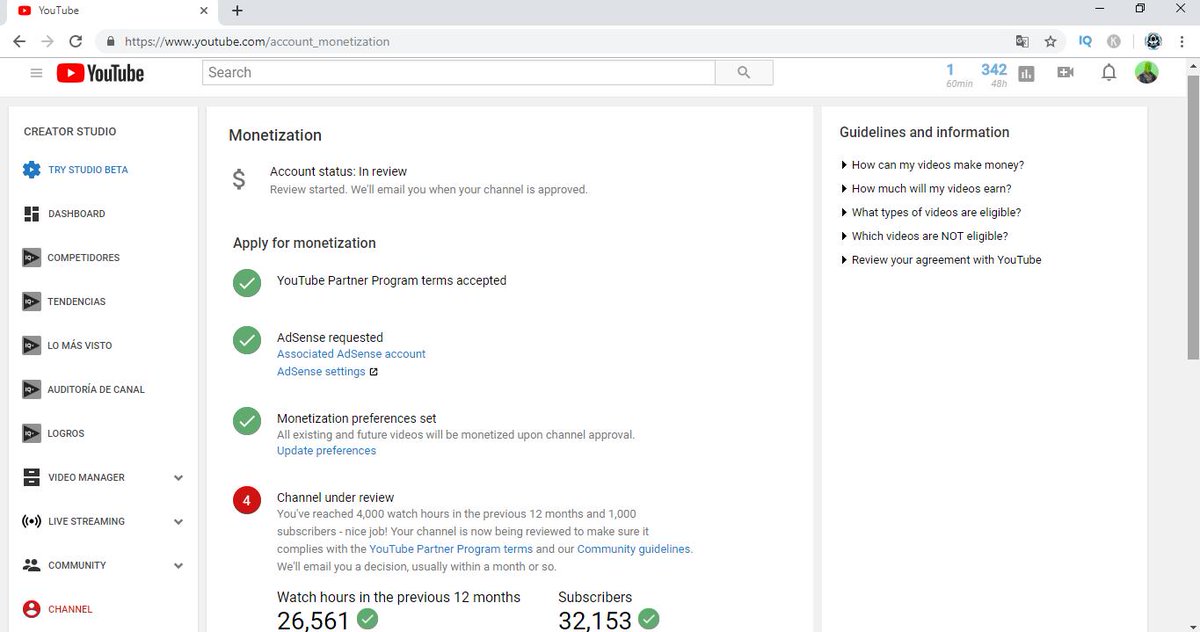The image size is (1200, 632).
Task: Click the browser address bar URL
Action: point(257,42)
